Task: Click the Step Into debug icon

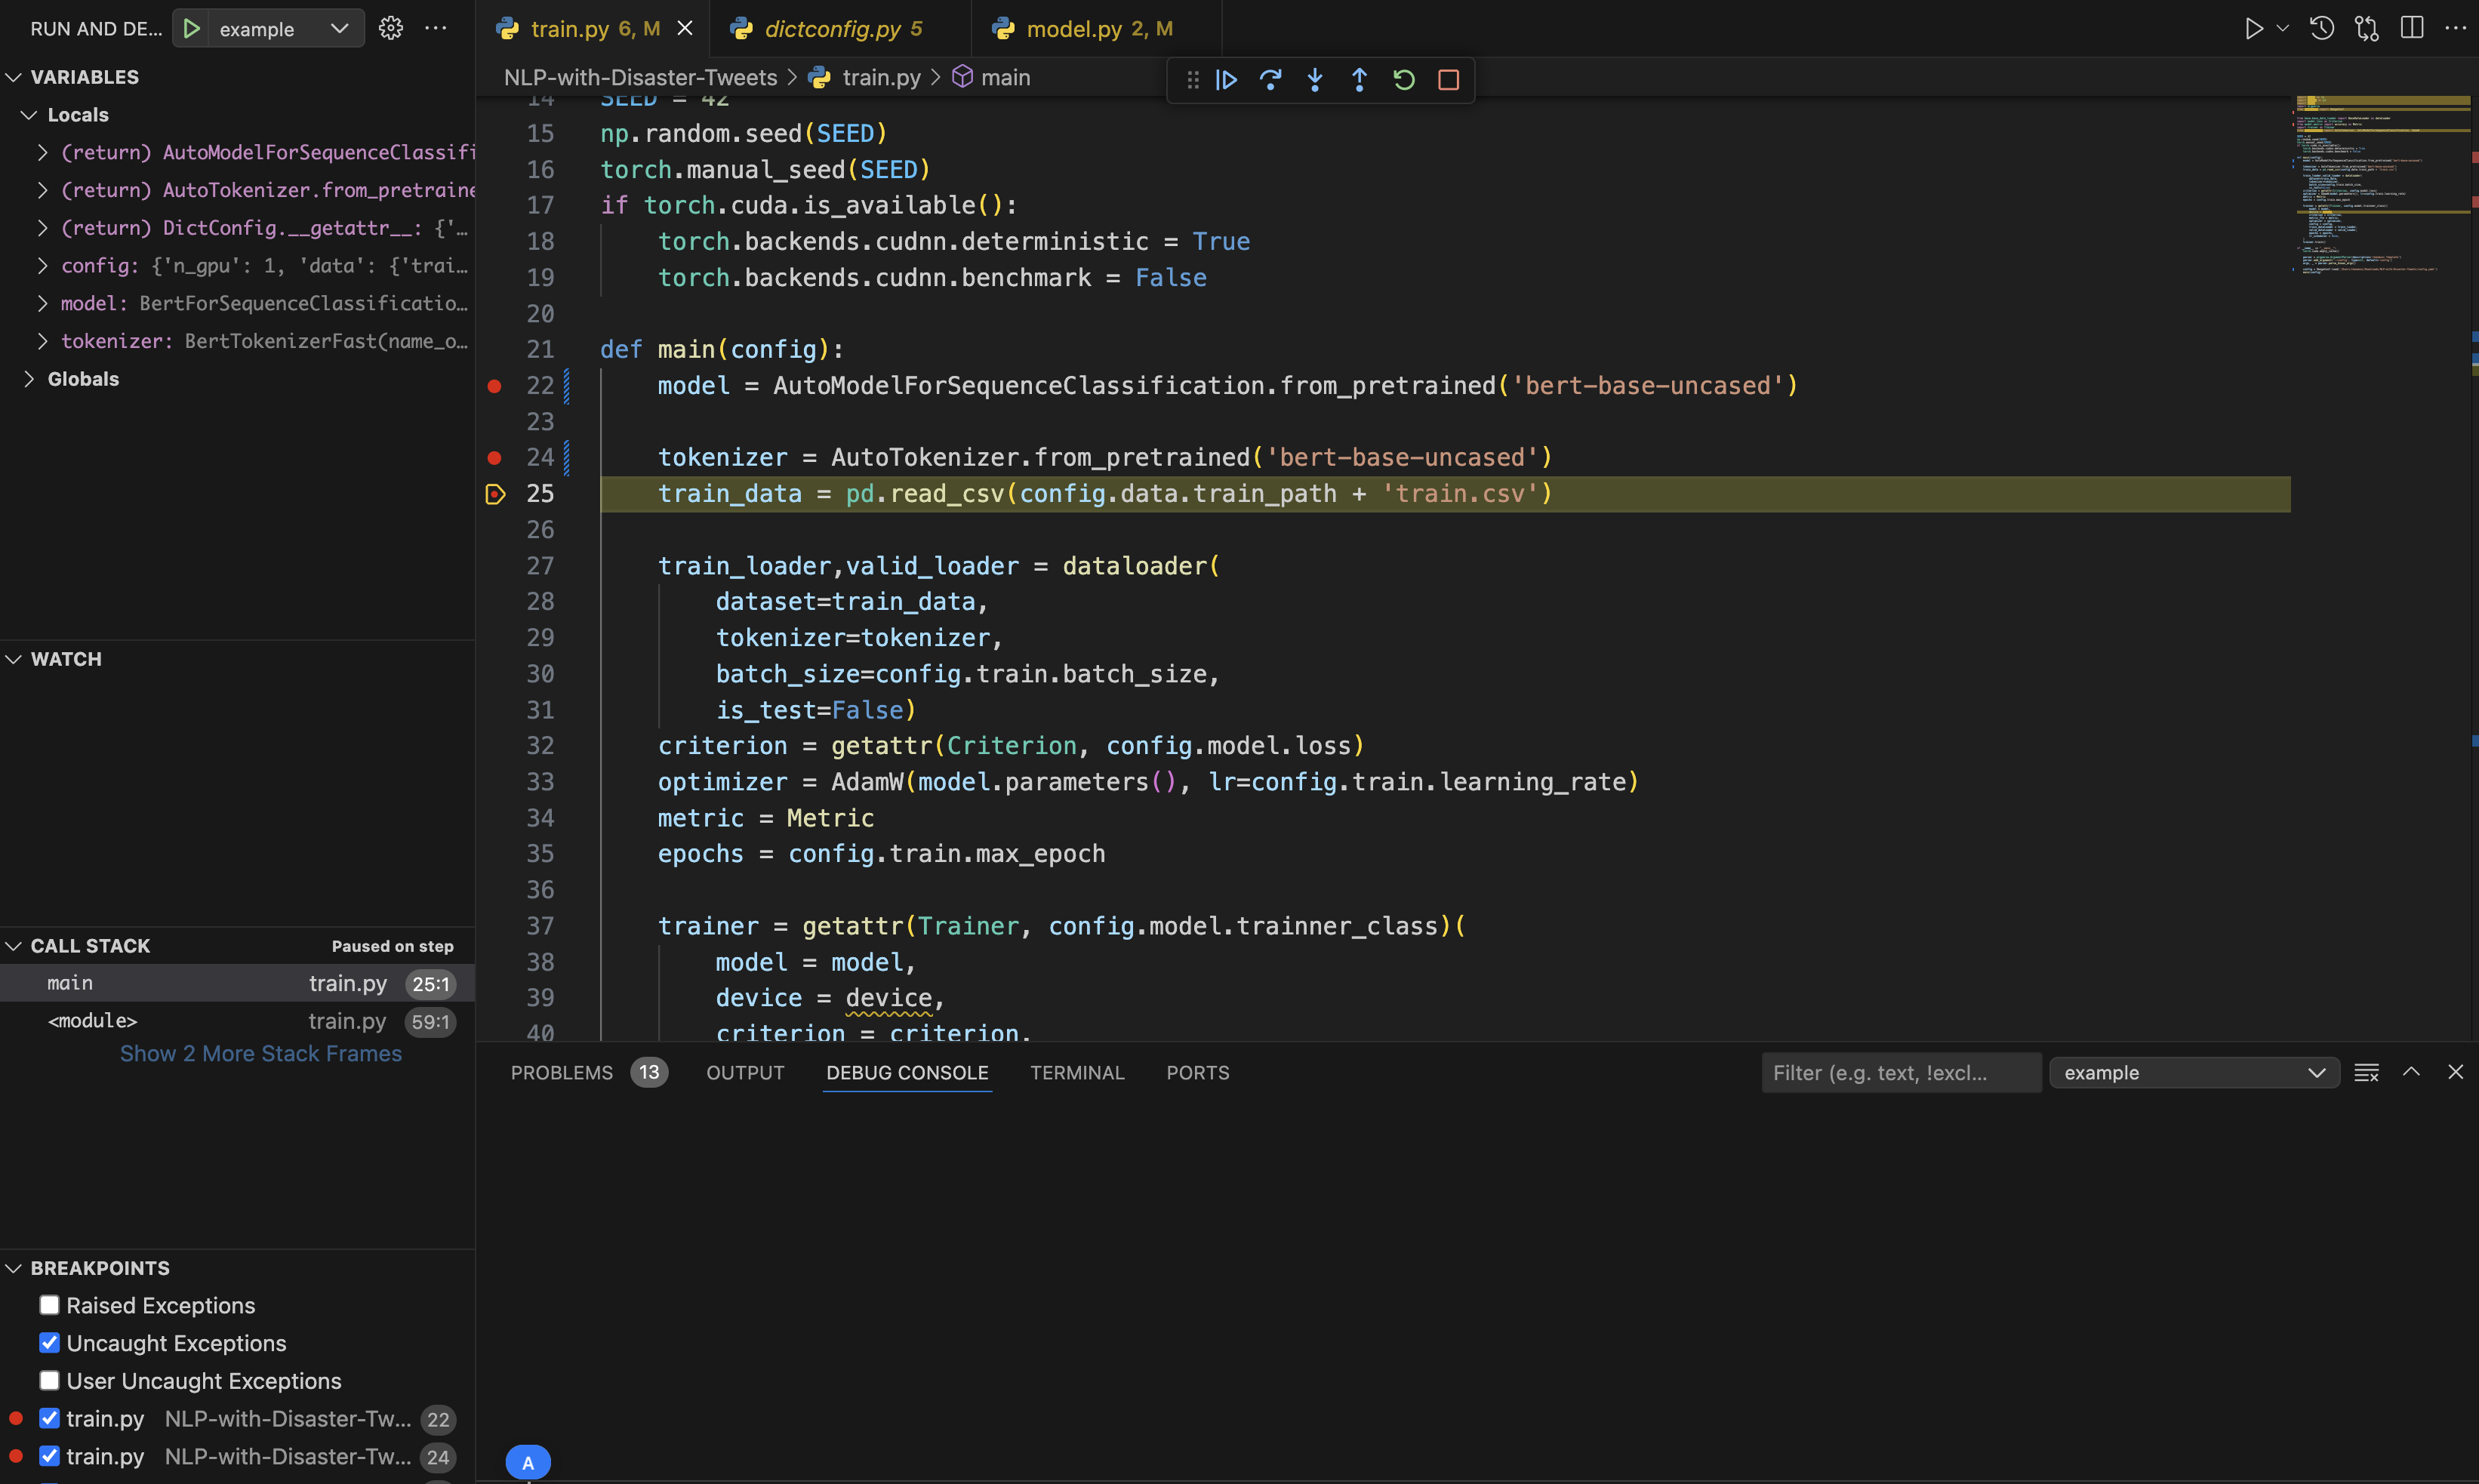Action: coord(1315,80)
